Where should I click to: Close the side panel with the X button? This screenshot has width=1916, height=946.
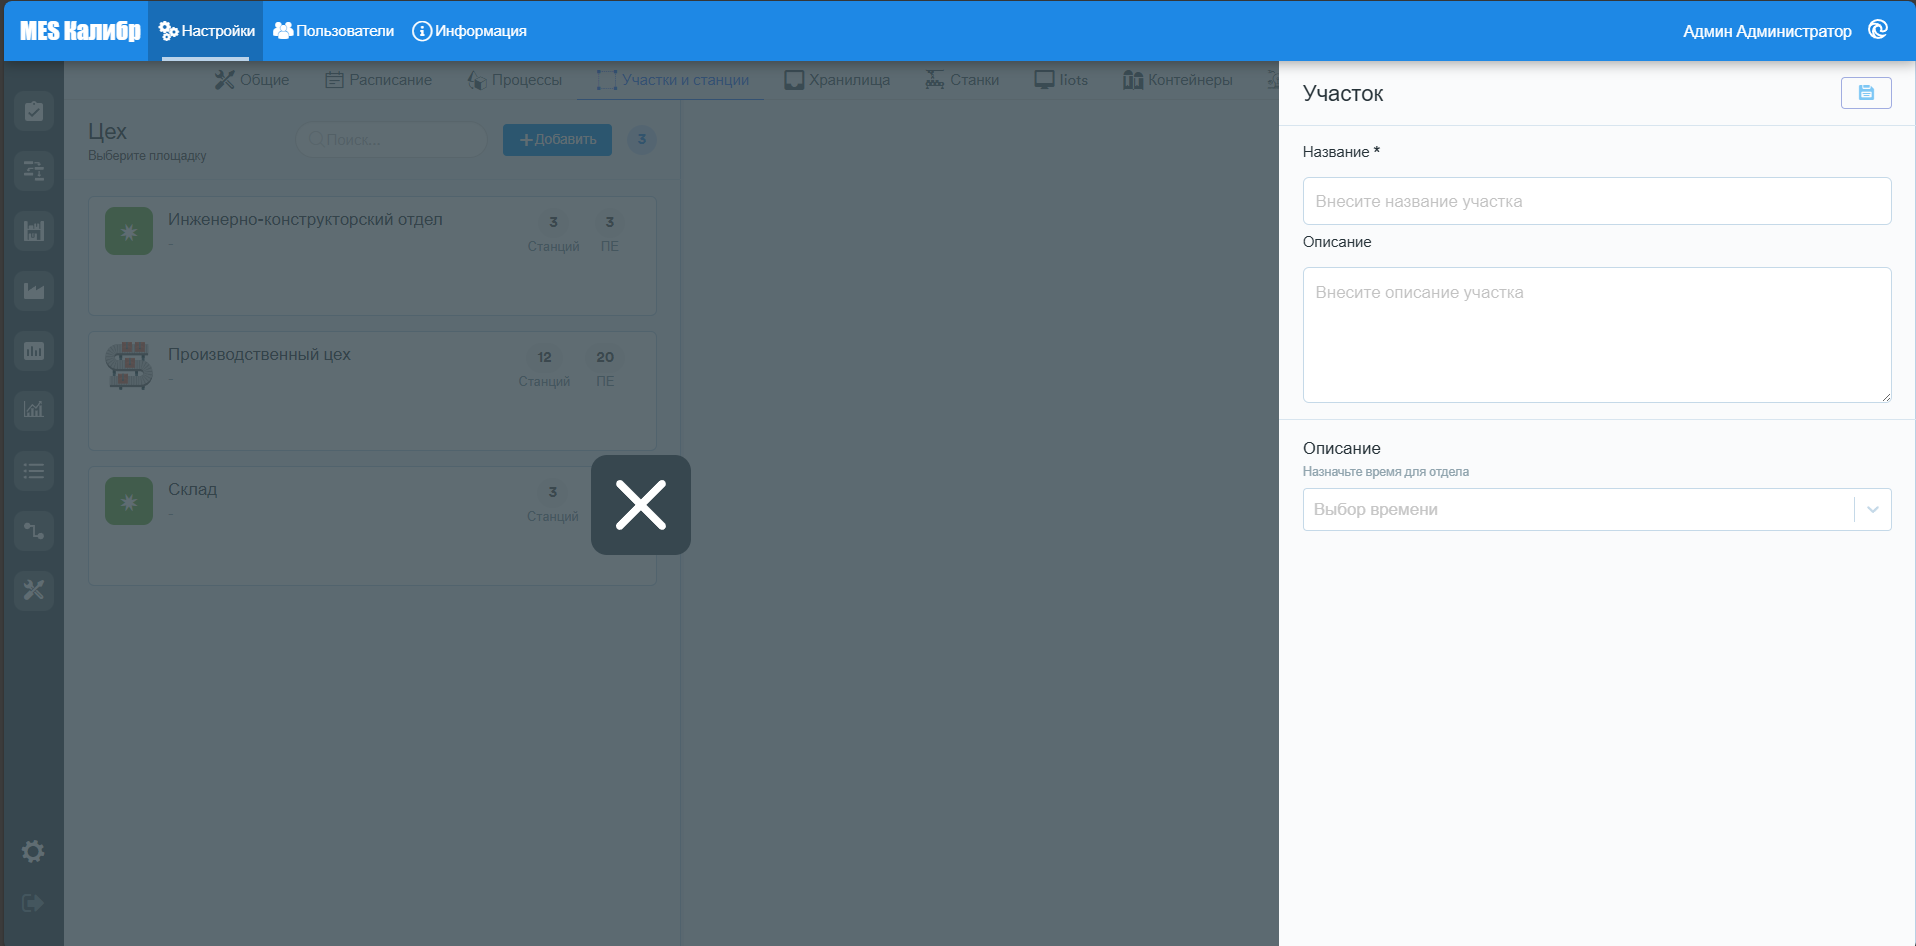(x=641, y=505)
